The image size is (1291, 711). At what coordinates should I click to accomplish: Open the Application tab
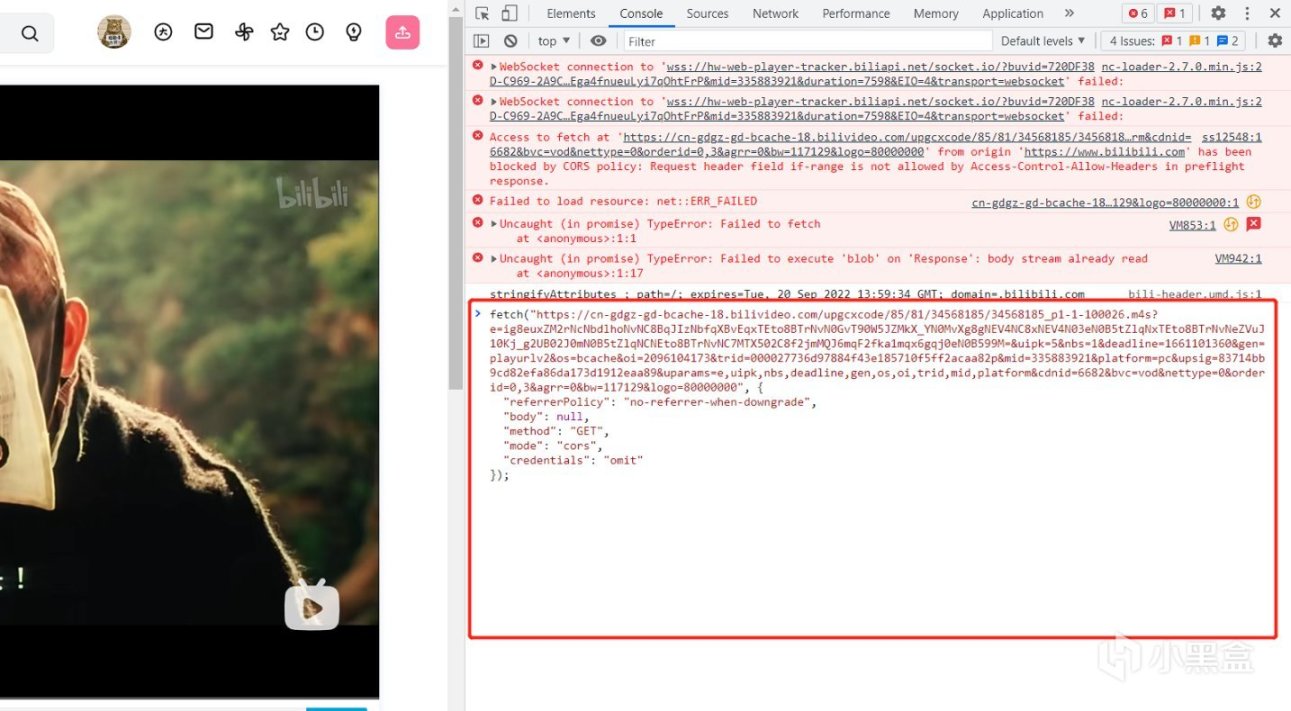pos(1012,14)
